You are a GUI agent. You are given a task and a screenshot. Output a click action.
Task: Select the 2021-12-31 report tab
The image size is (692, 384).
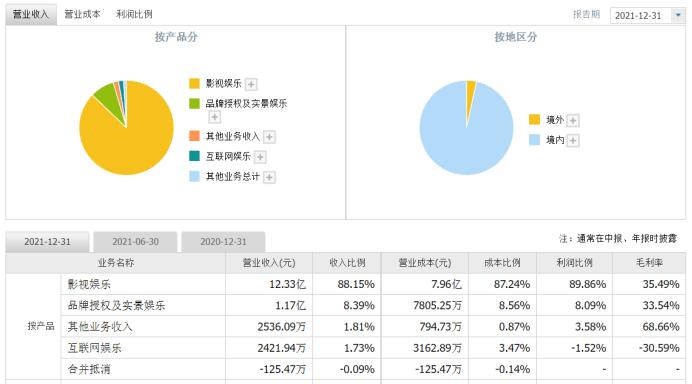pos(47,242)
